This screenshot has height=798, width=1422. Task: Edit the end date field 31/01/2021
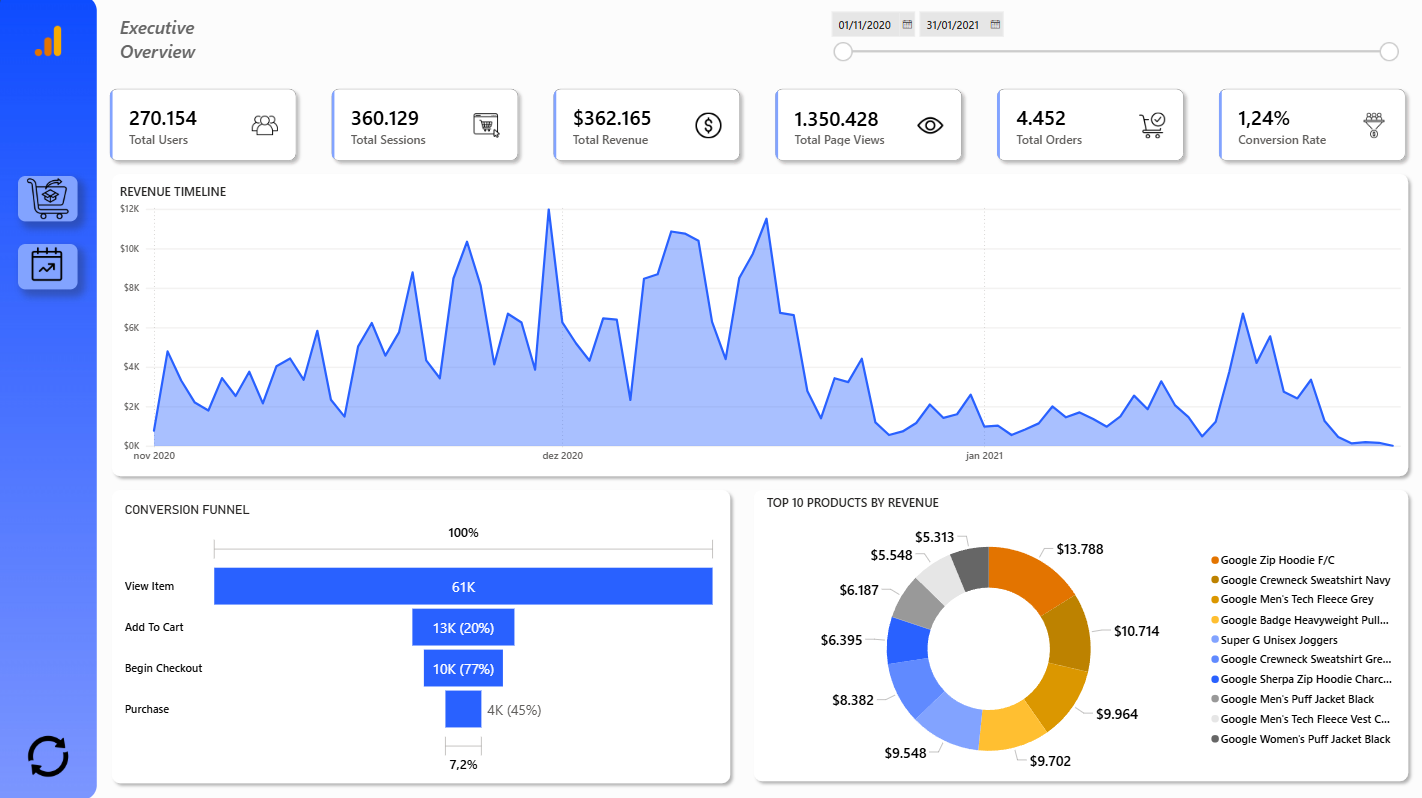952,25
